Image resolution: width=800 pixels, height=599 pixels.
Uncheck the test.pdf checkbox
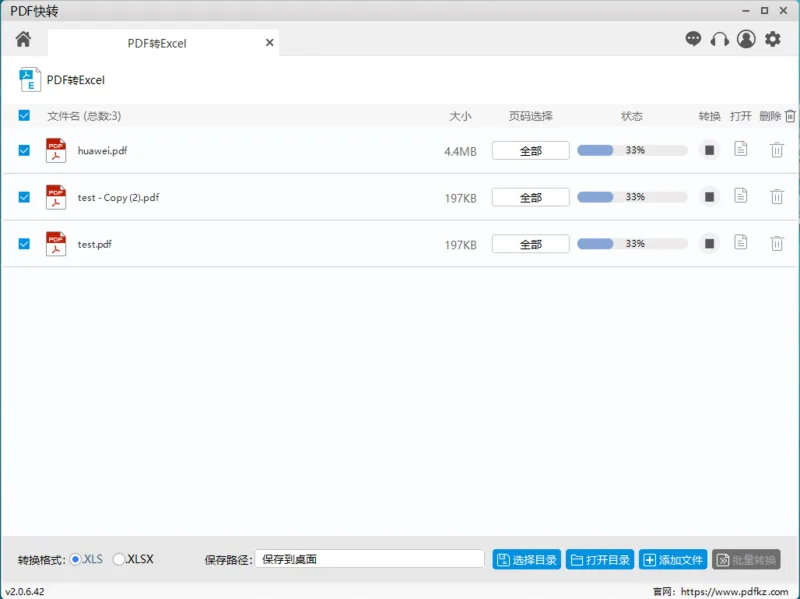point(24,243)
